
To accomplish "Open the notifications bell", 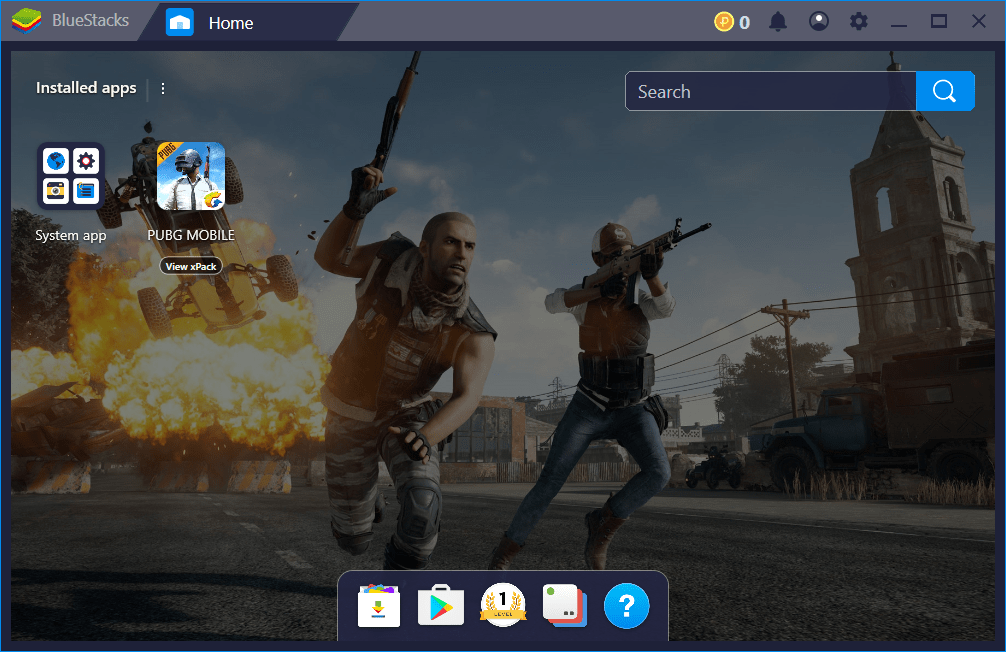I will tap(778, 22).
